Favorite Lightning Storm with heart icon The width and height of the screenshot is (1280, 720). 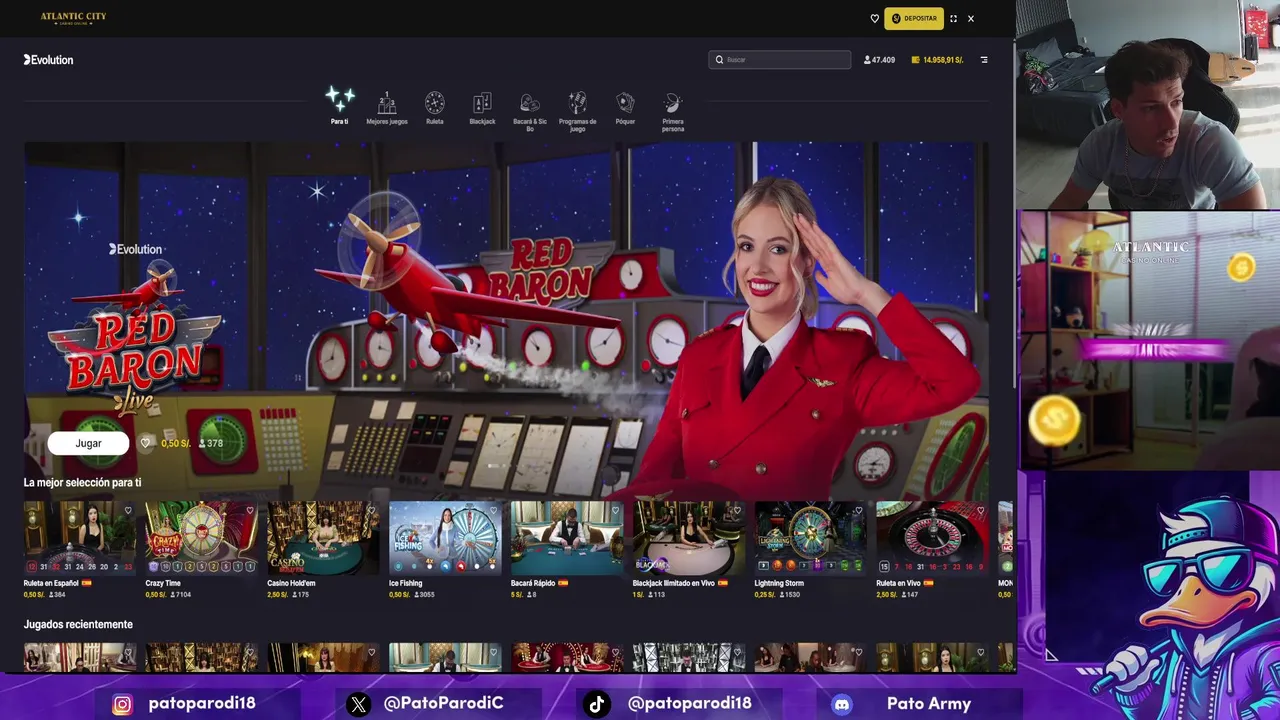(x=859, y=510)
